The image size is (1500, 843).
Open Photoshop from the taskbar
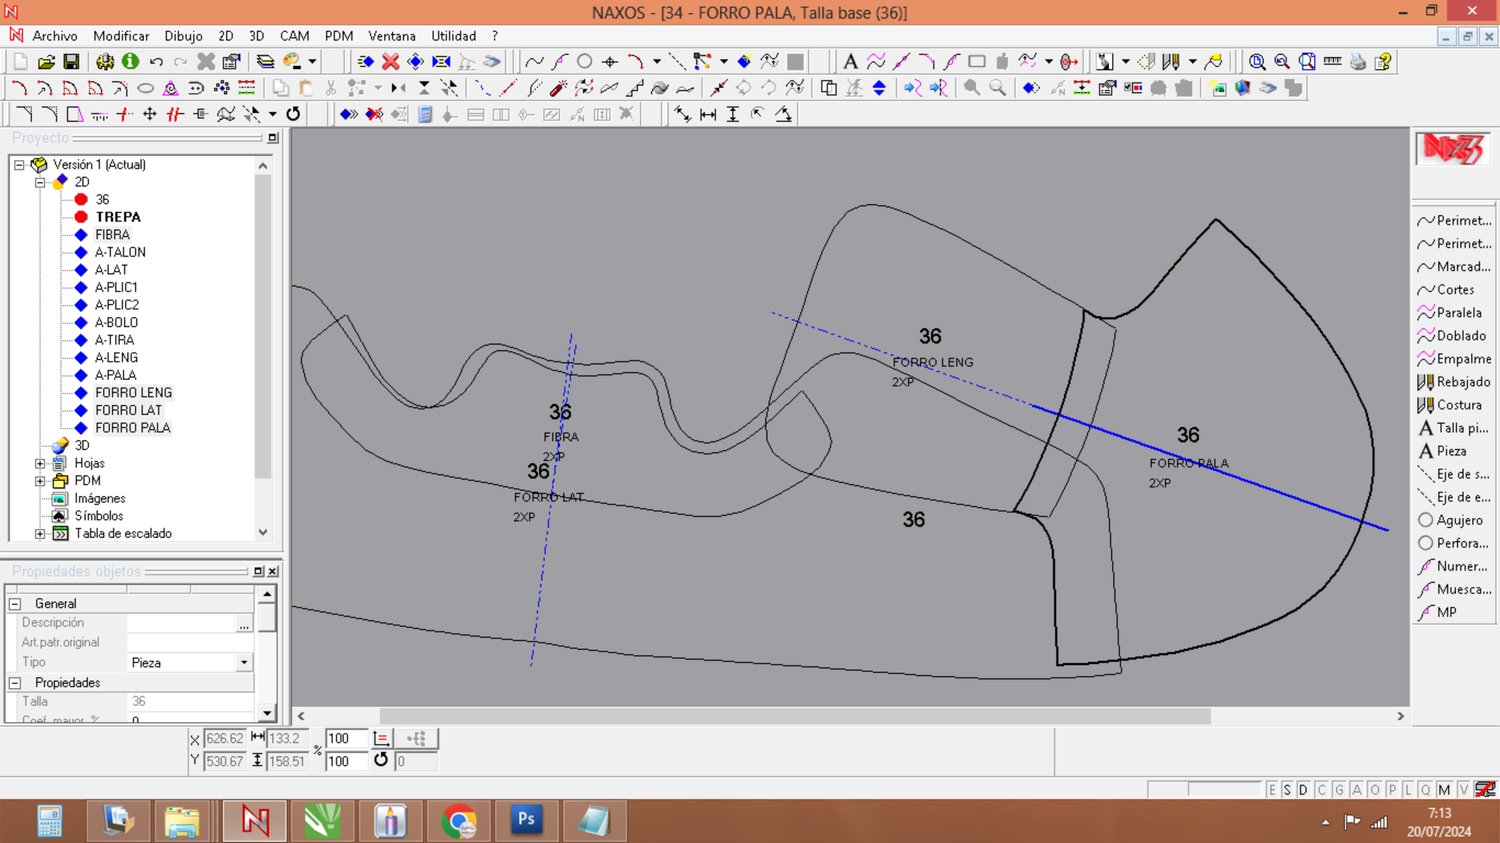point(526,821)
